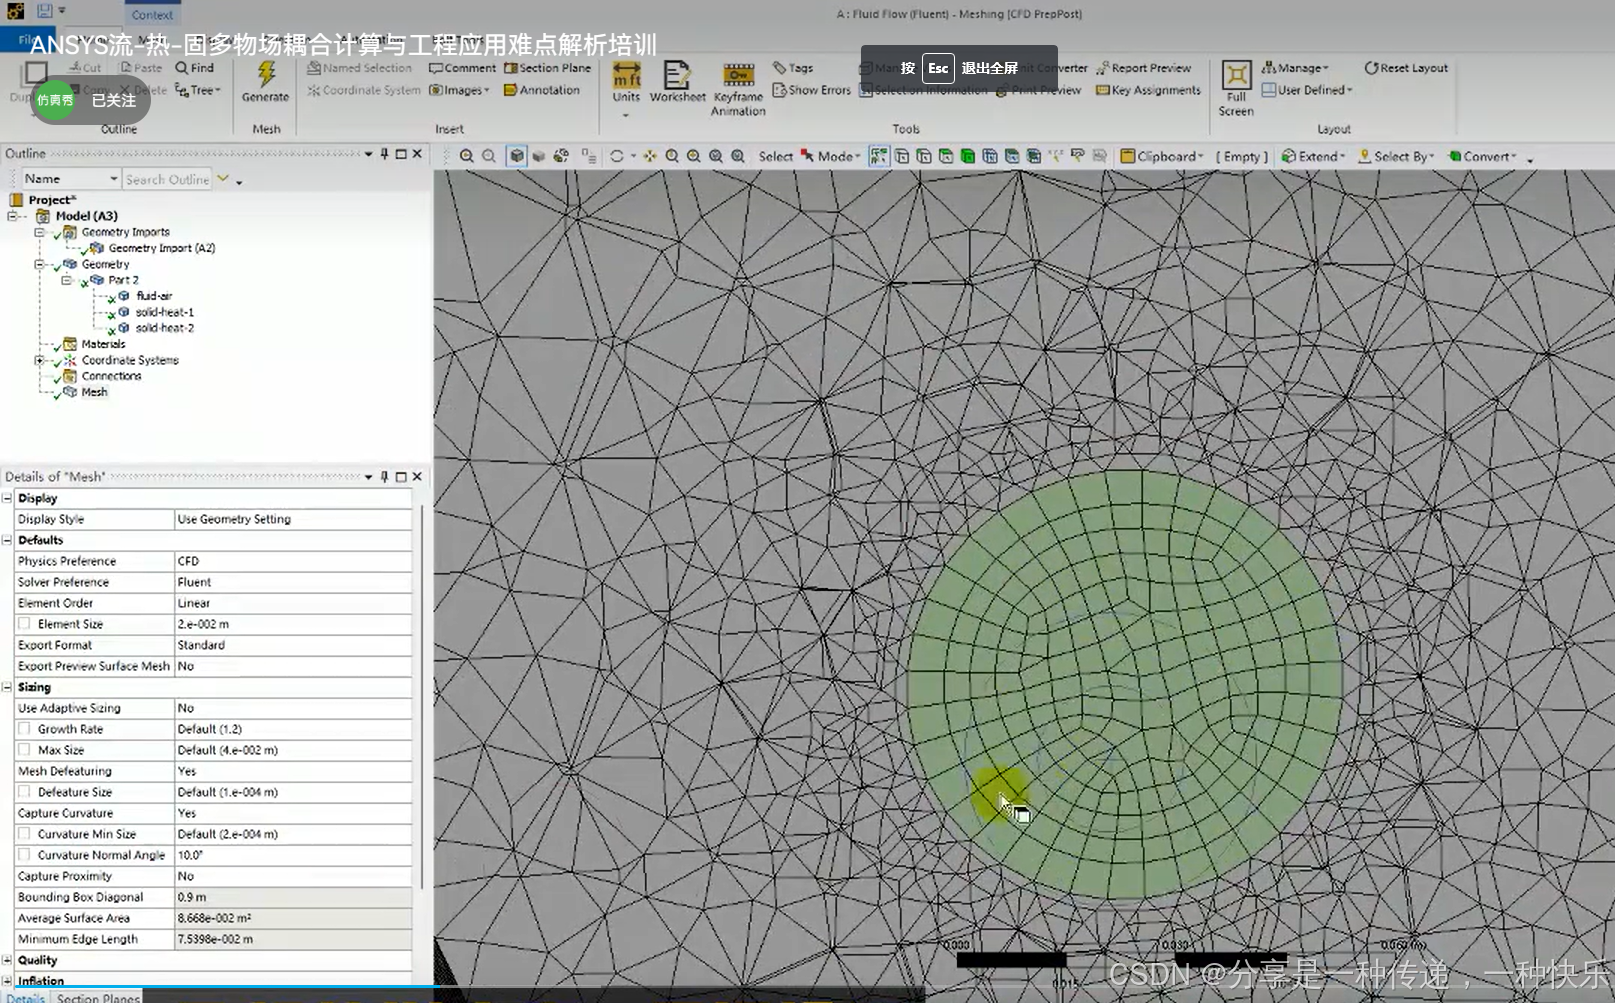
Task: Click the Named Selection tool
Action: click(x=359, y=68)
